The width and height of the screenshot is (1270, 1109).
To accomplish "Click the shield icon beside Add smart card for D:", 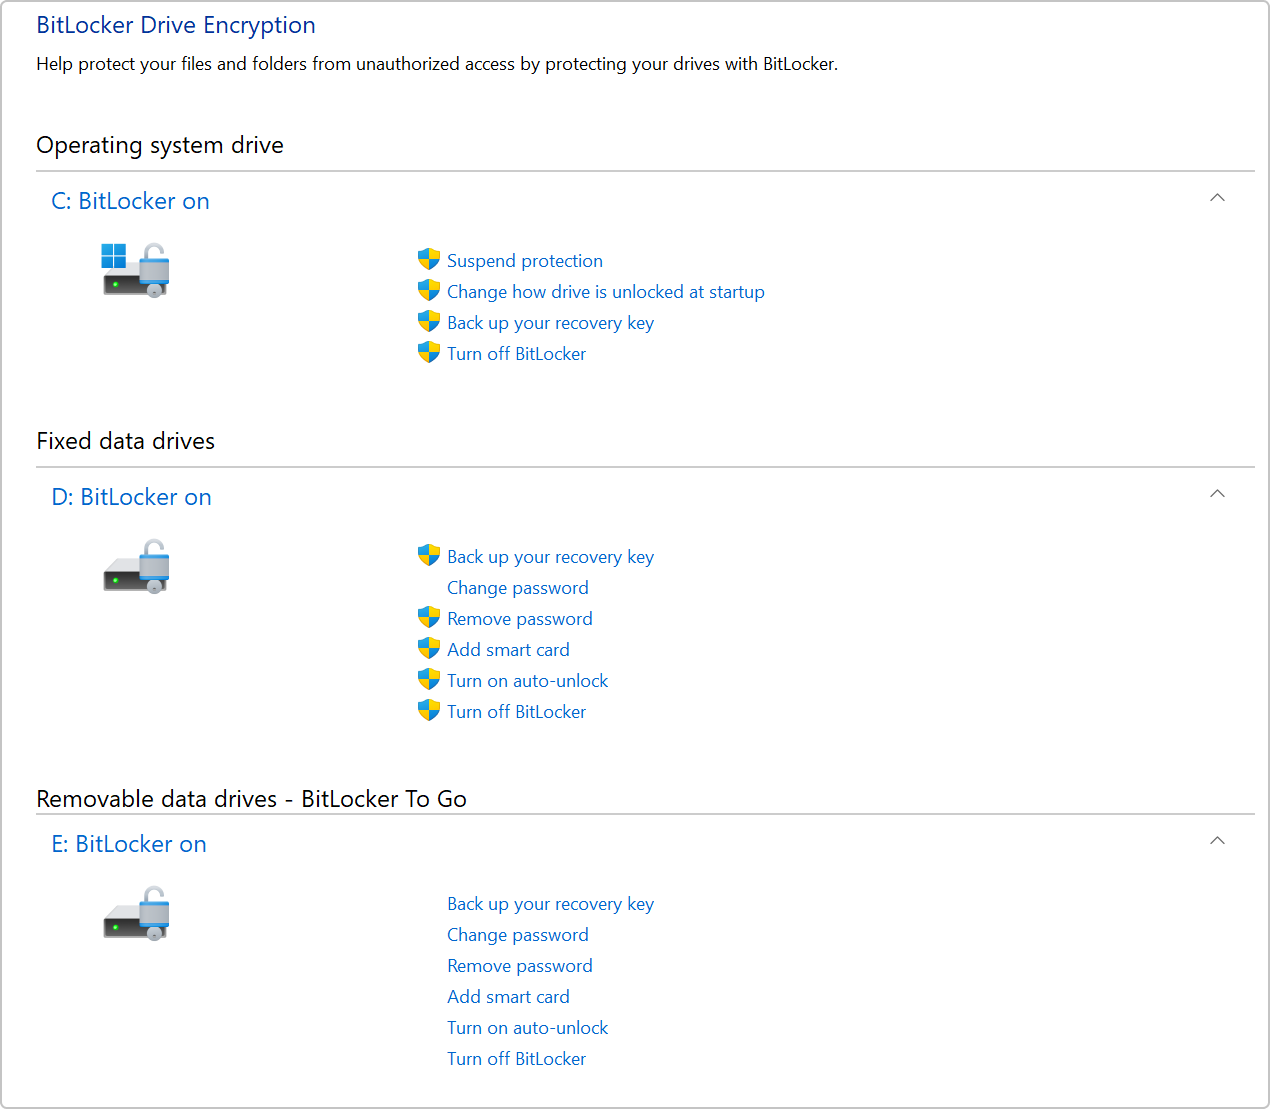I will 428,648.
